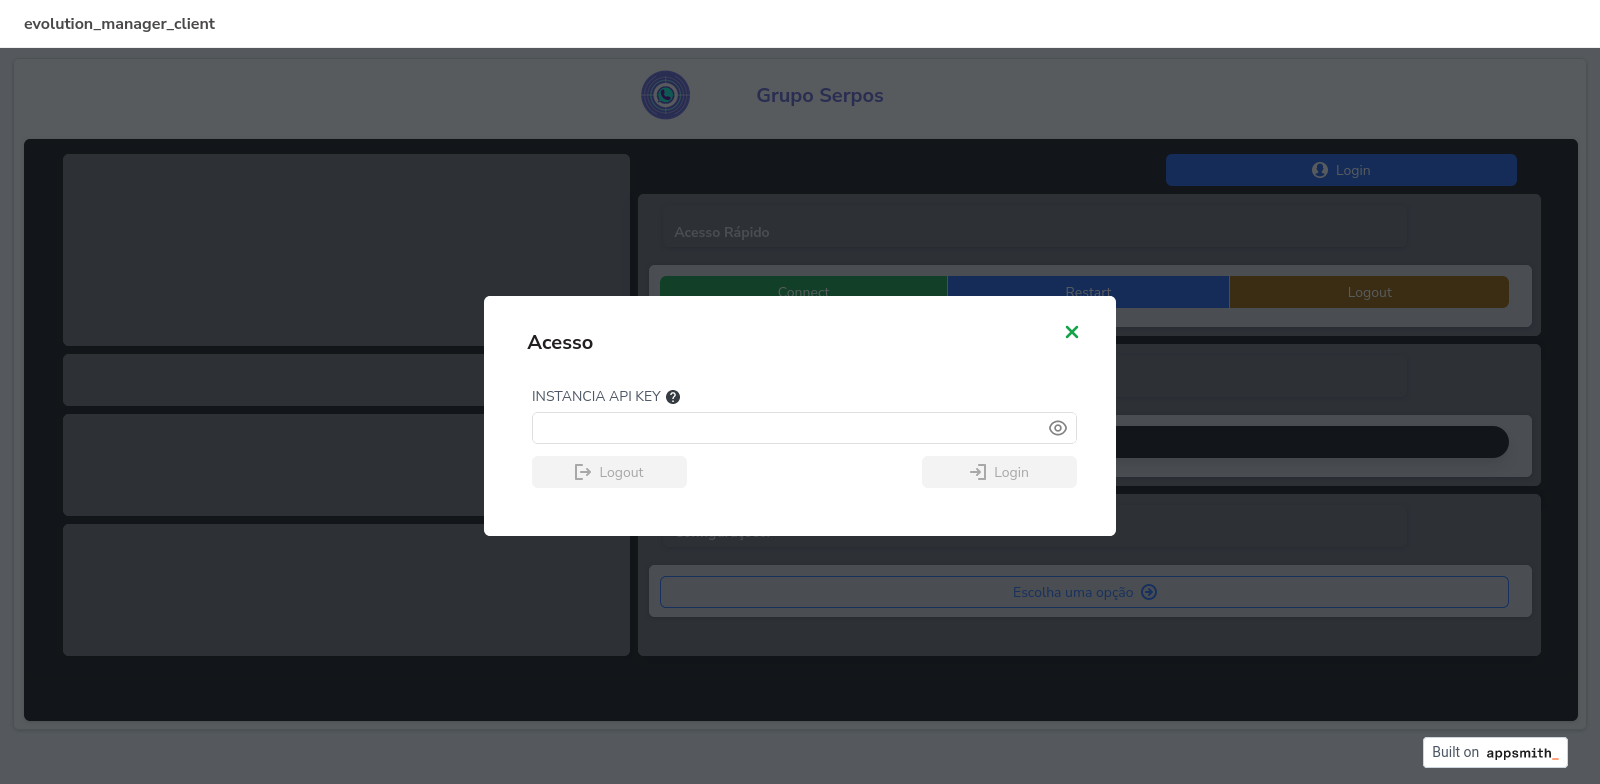
Task: Click the door-arrow icon on the dialog Logout button
Action: tap(583, 472)
